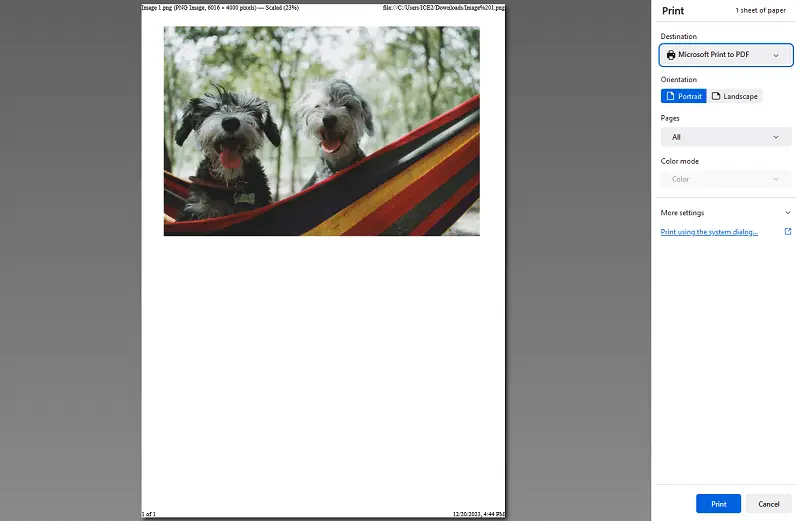800x521 pixels.
Task: Click the blue Print button
Action: coord(718,504)
